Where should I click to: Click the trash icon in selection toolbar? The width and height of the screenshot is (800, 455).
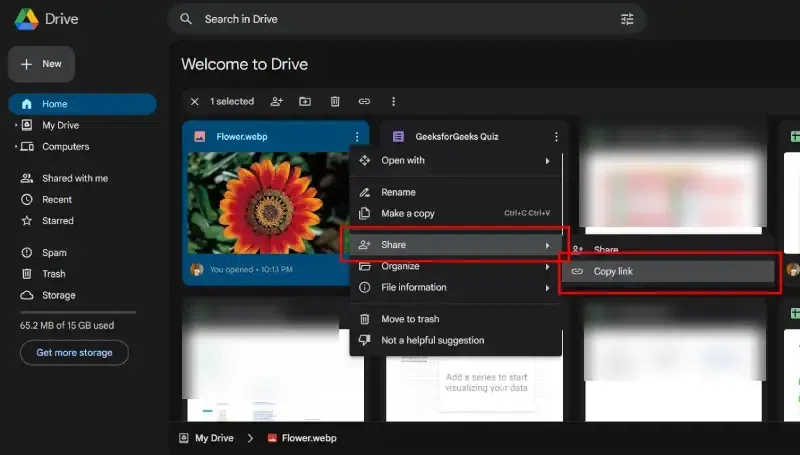click(x=335, y=102)
